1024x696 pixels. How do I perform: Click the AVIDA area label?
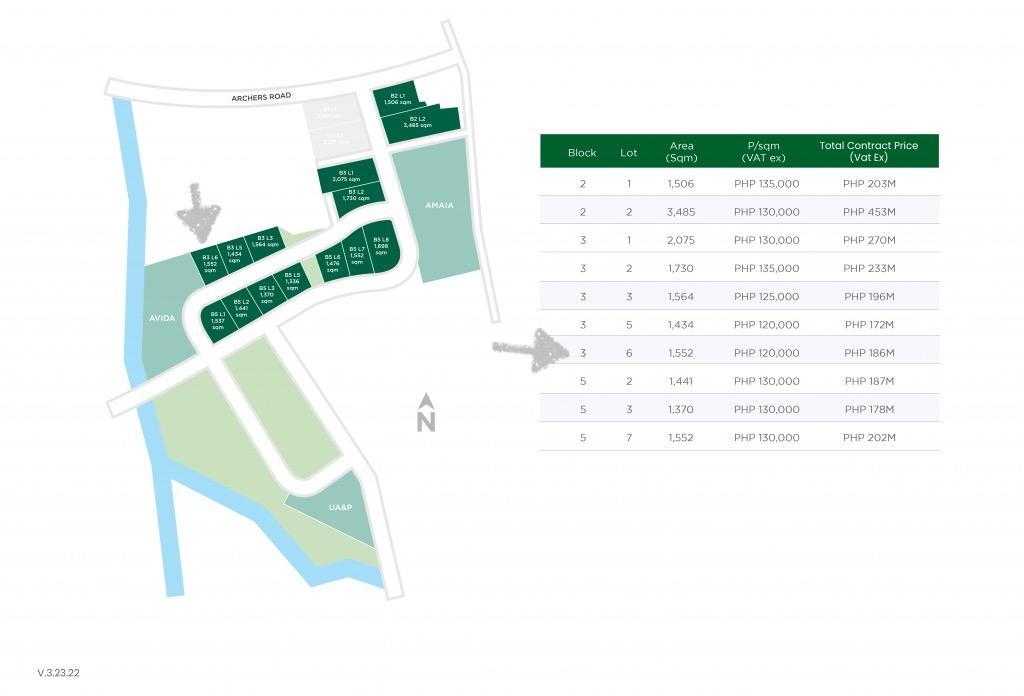pyautogui.click(x=160, y=318)
